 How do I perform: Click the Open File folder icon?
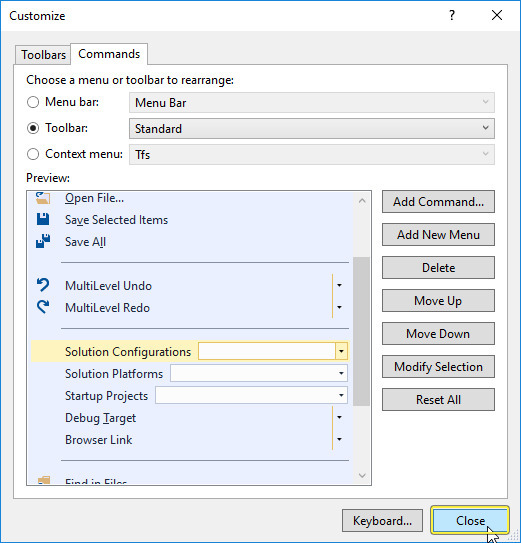[43, 198]
